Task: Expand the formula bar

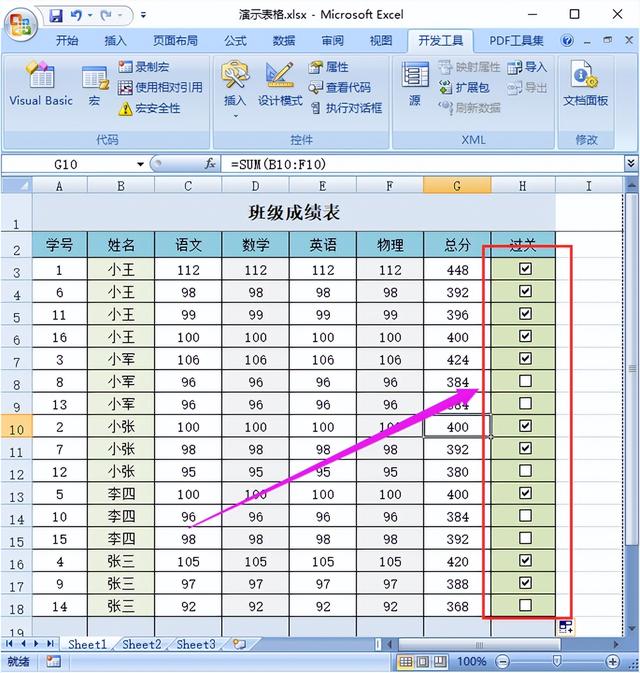Action: (x=631, y=164)
